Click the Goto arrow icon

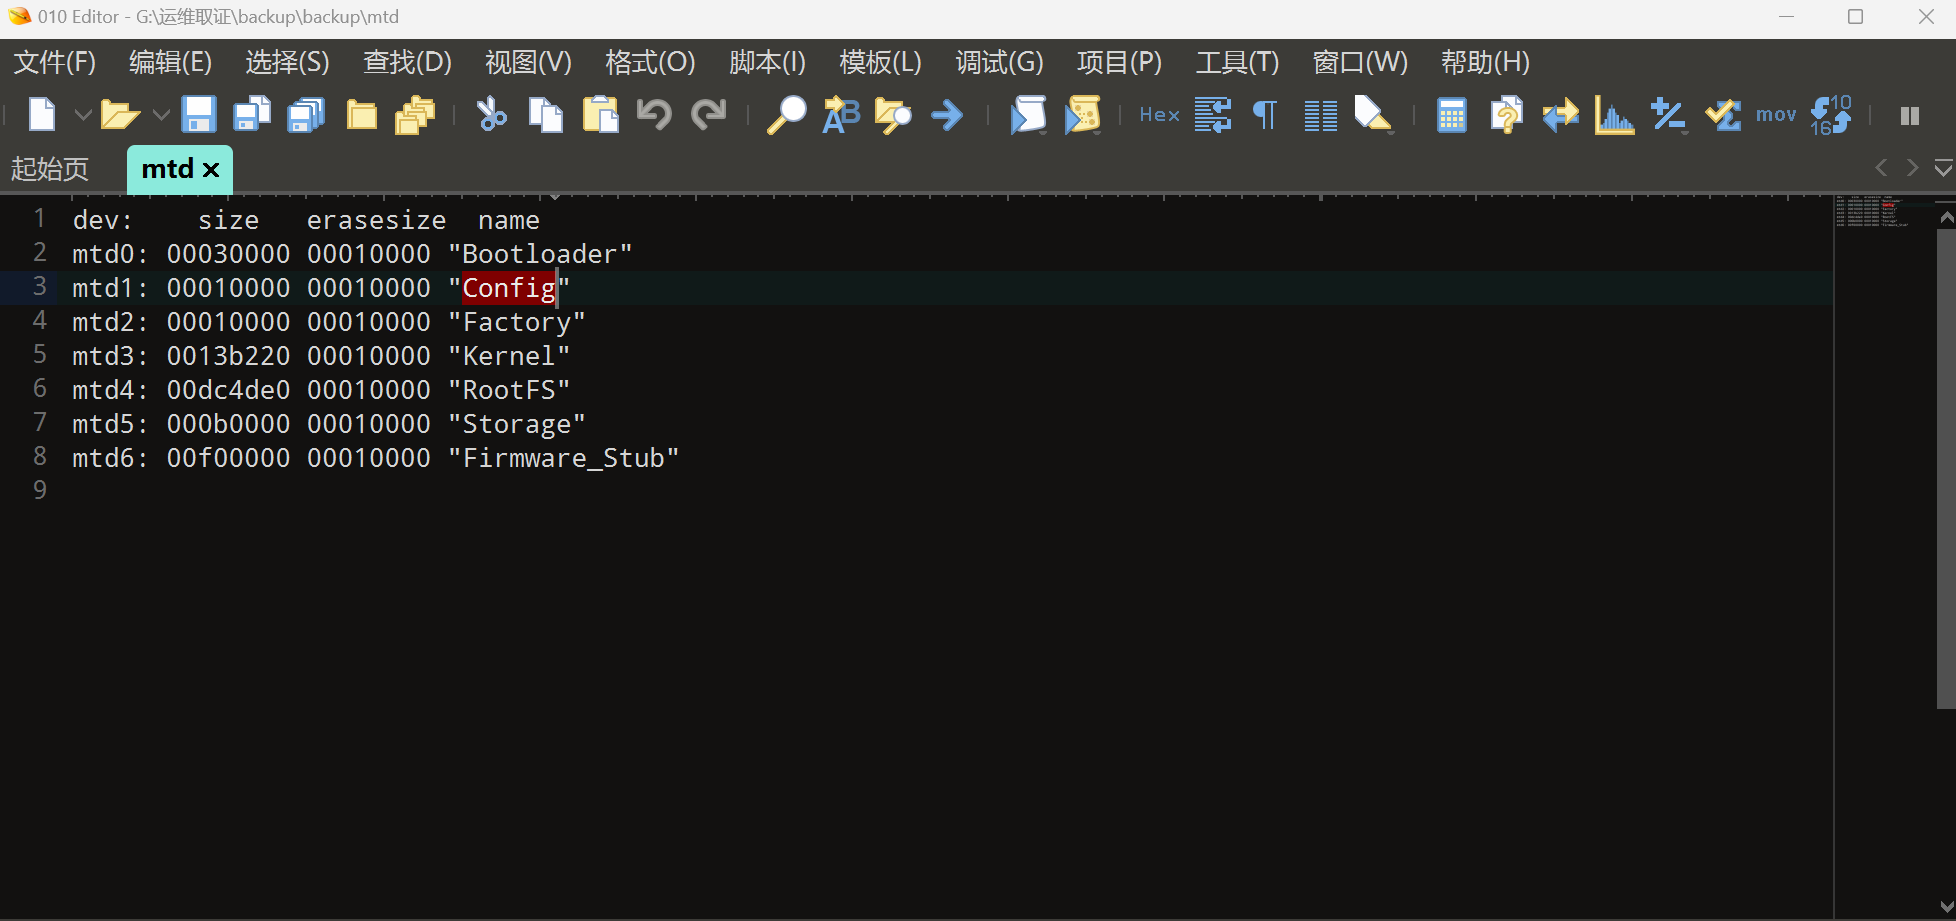(x=947, y=115)
